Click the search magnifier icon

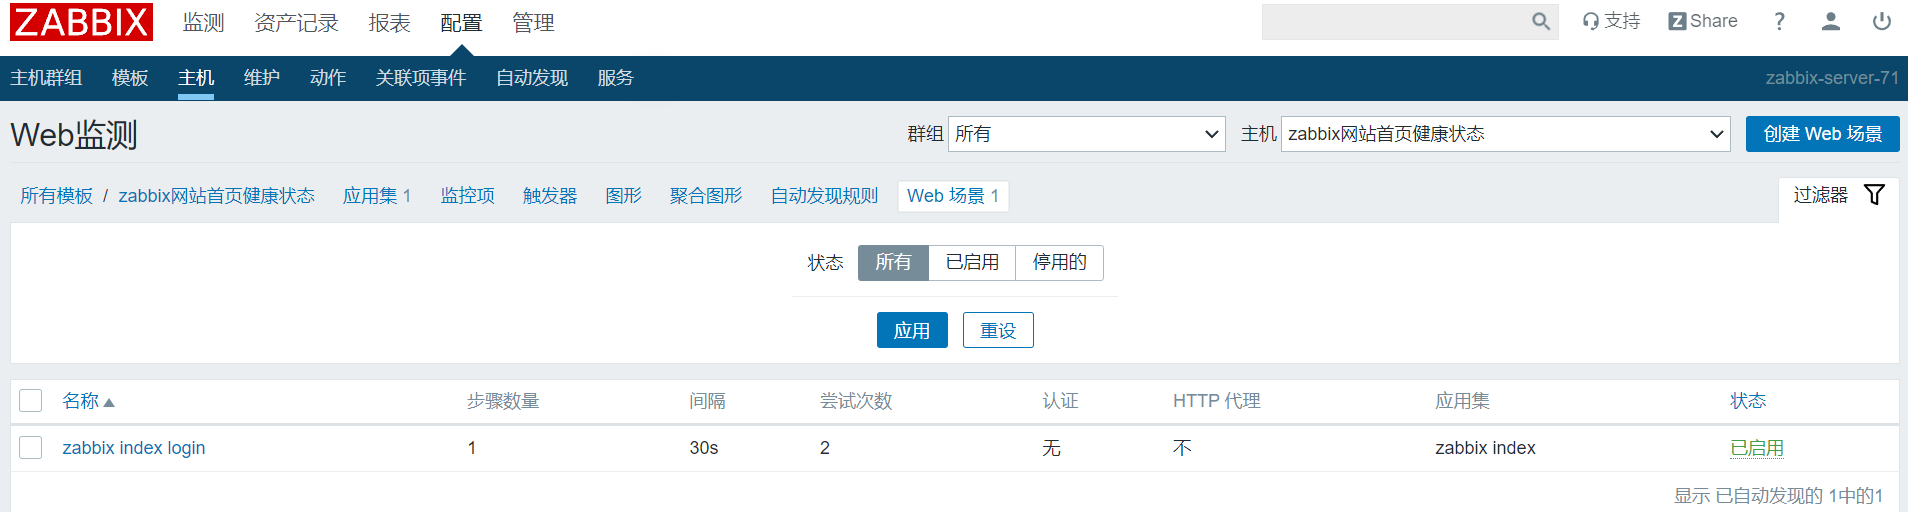click(x=1541, y=22)
